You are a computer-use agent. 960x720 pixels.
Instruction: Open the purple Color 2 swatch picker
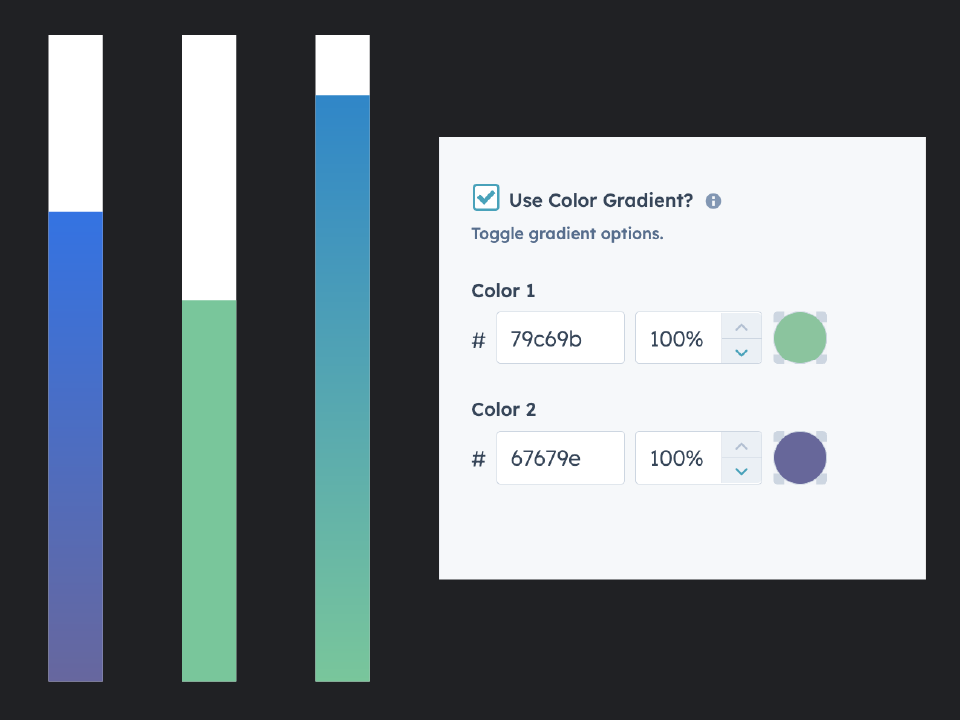pyautogui.click(x=800, y=458)
